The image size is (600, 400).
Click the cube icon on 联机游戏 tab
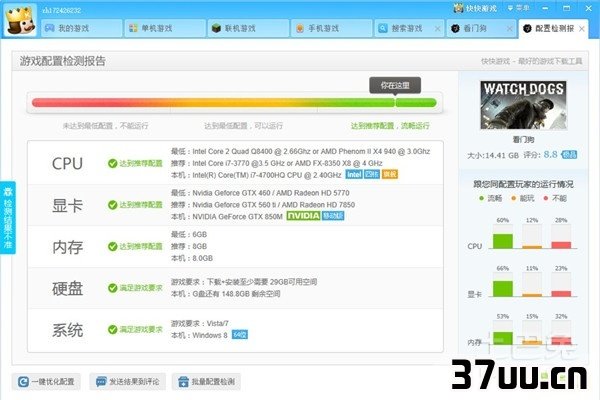(x=216, y=28)
